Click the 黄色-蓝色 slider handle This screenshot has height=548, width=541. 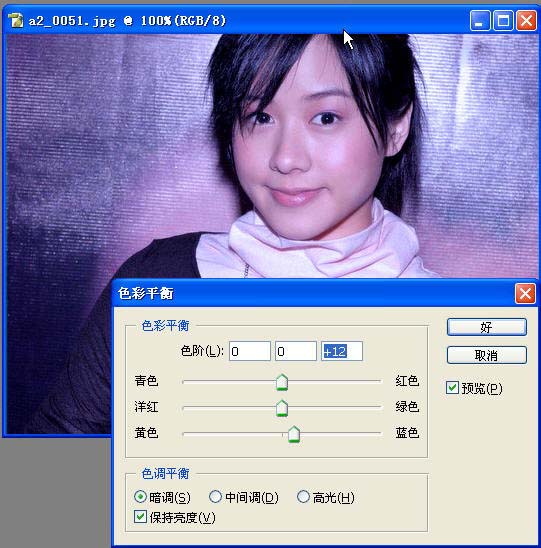coord(294,434)
